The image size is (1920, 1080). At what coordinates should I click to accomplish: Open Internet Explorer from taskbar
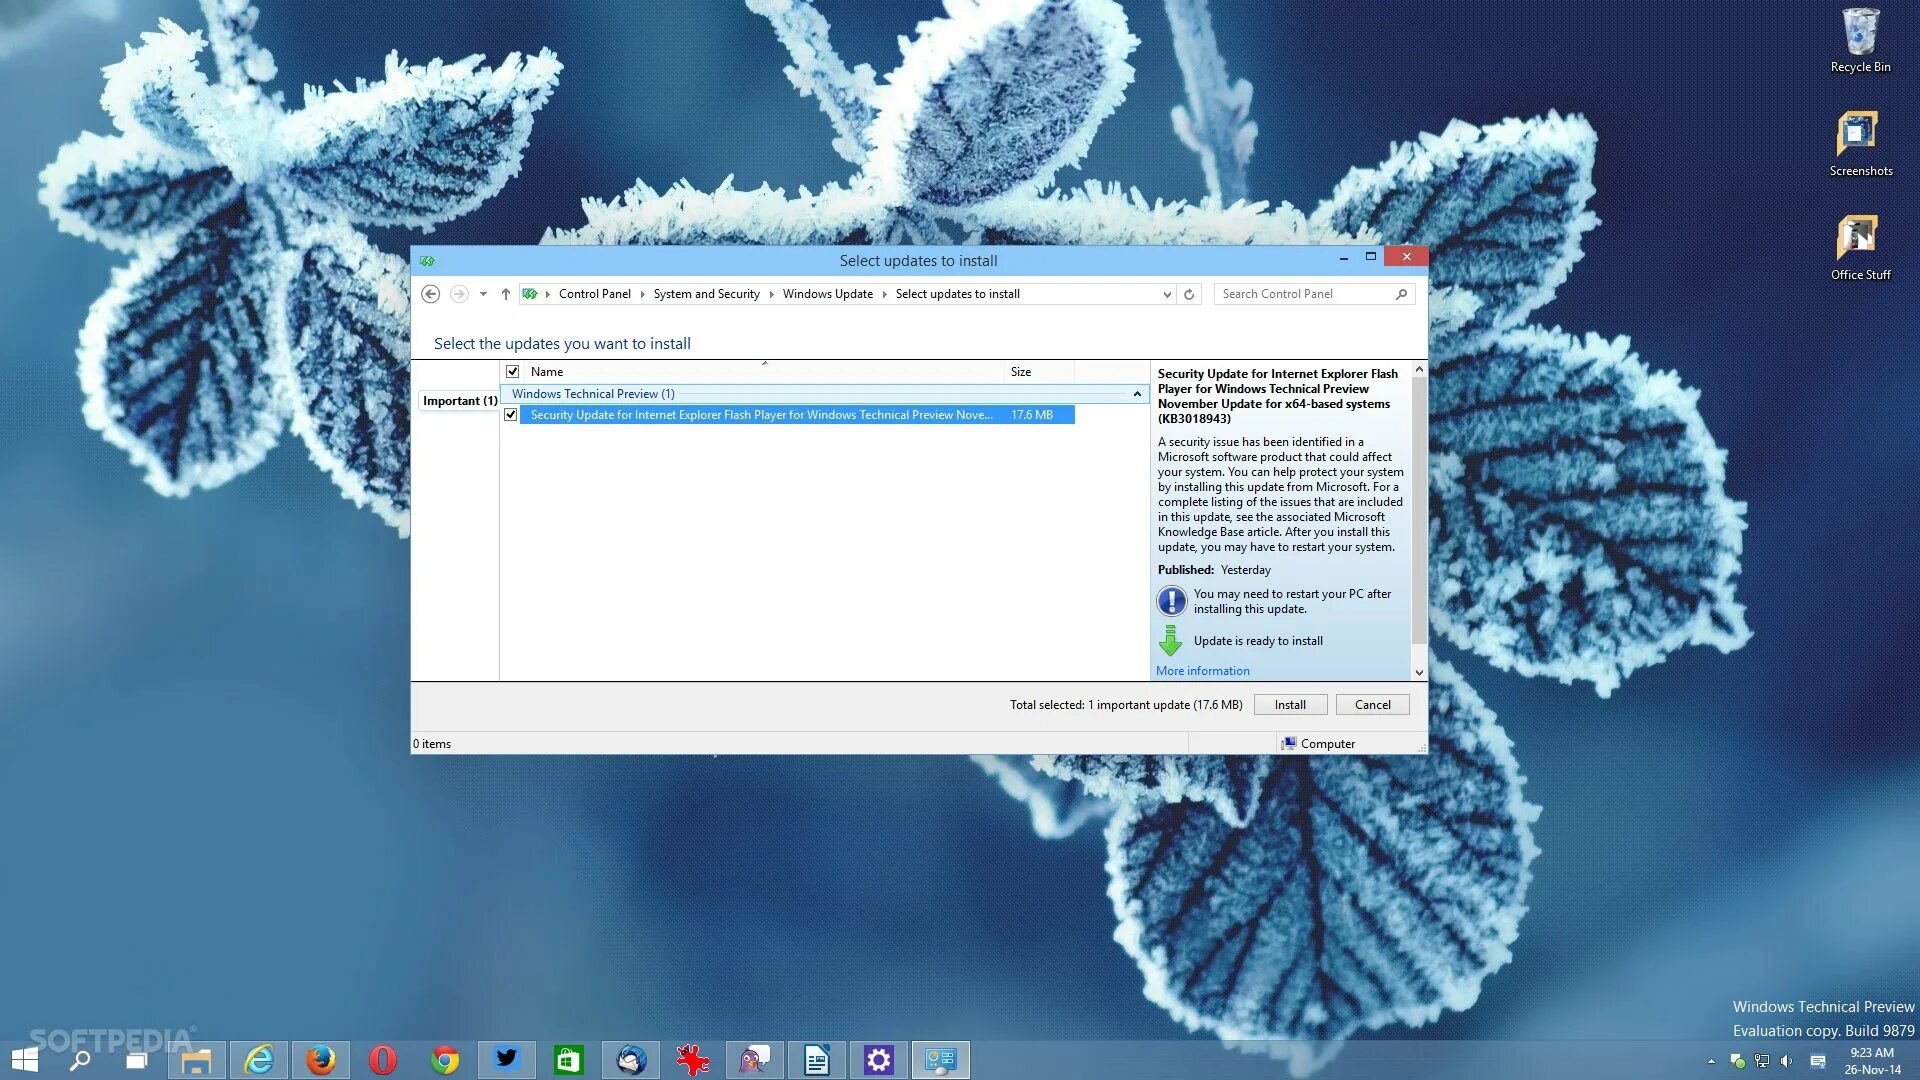(x=259, y=1060)
